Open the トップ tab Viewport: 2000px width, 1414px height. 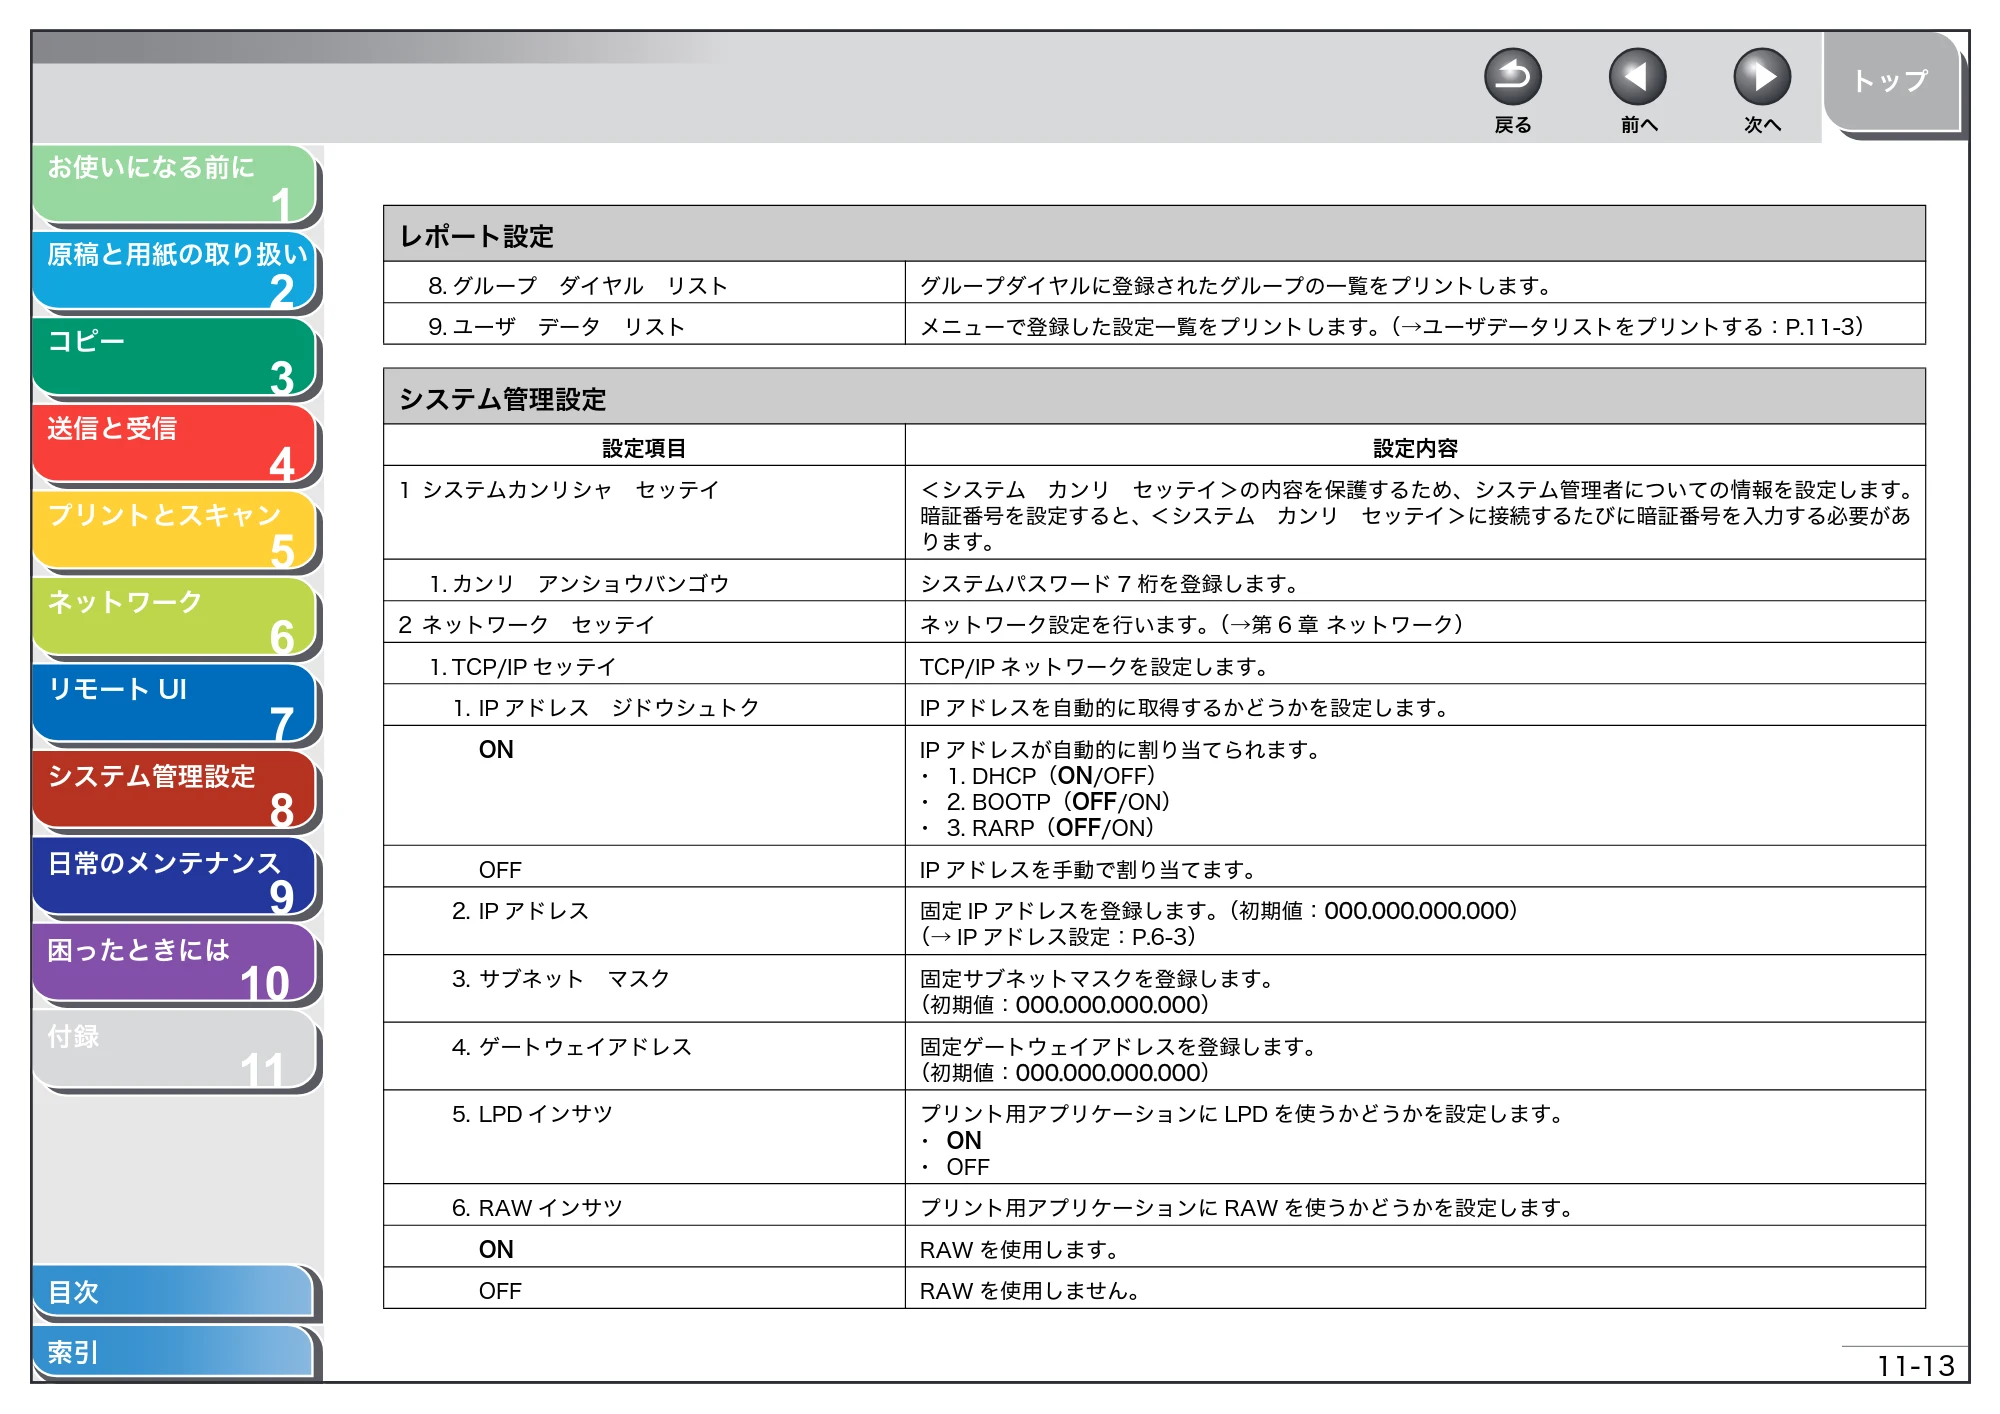pyautogui.click(x=1891, y=82)
